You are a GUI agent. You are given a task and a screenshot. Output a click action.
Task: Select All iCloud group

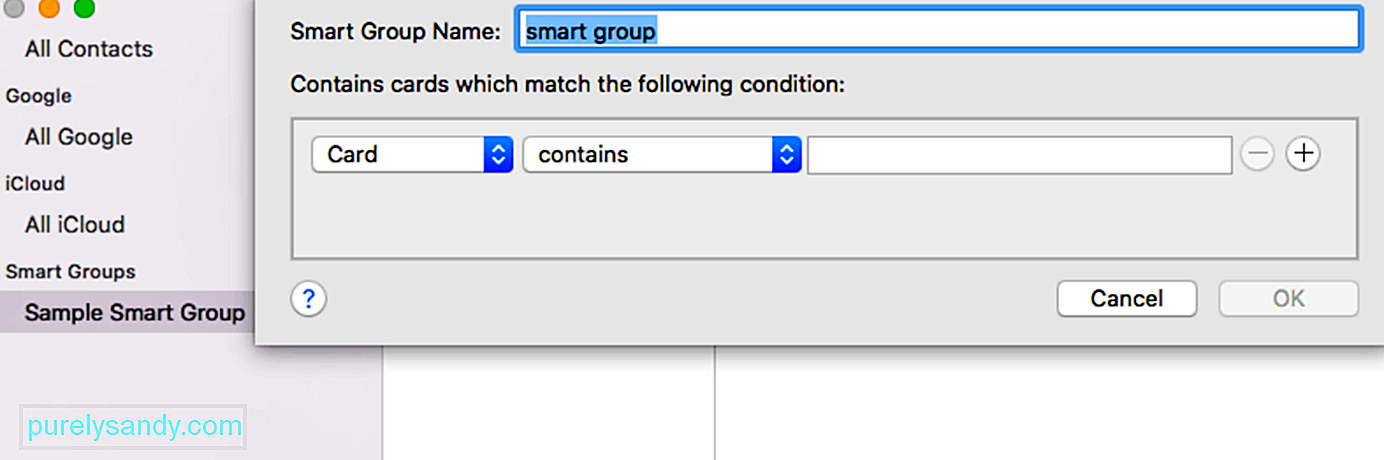point(75,225)
